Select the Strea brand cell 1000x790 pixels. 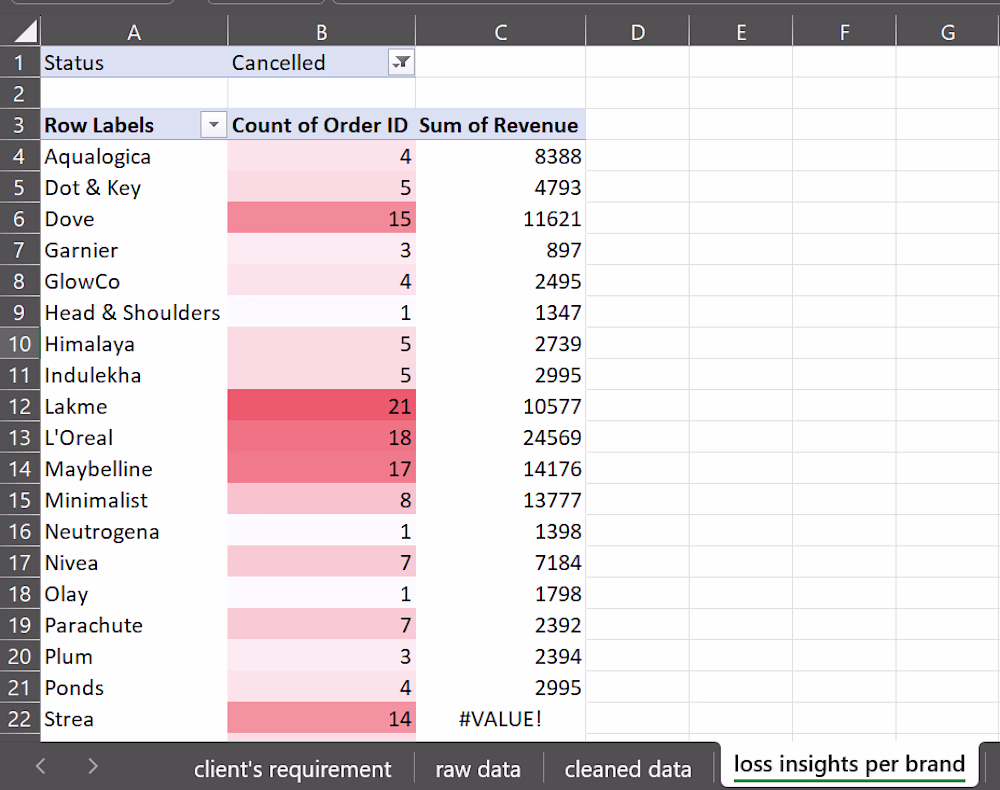point(134,719)
